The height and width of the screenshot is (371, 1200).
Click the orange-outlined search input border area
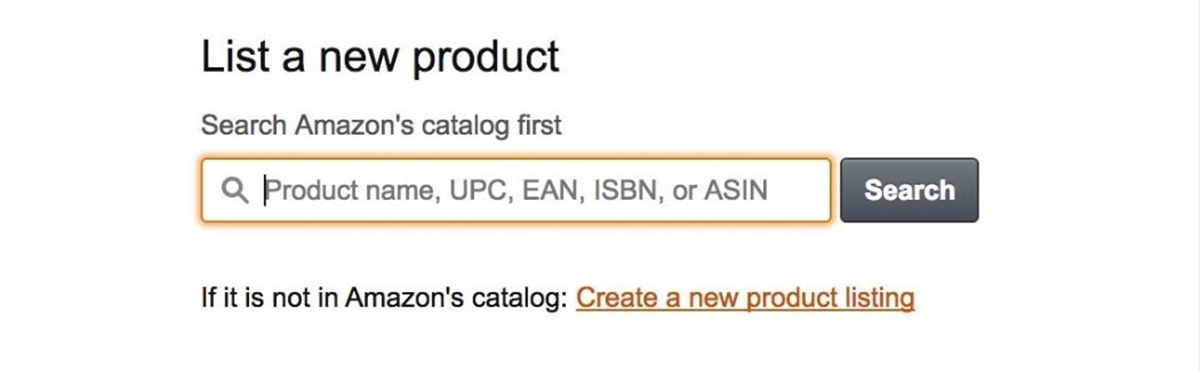tap(516, 190)
